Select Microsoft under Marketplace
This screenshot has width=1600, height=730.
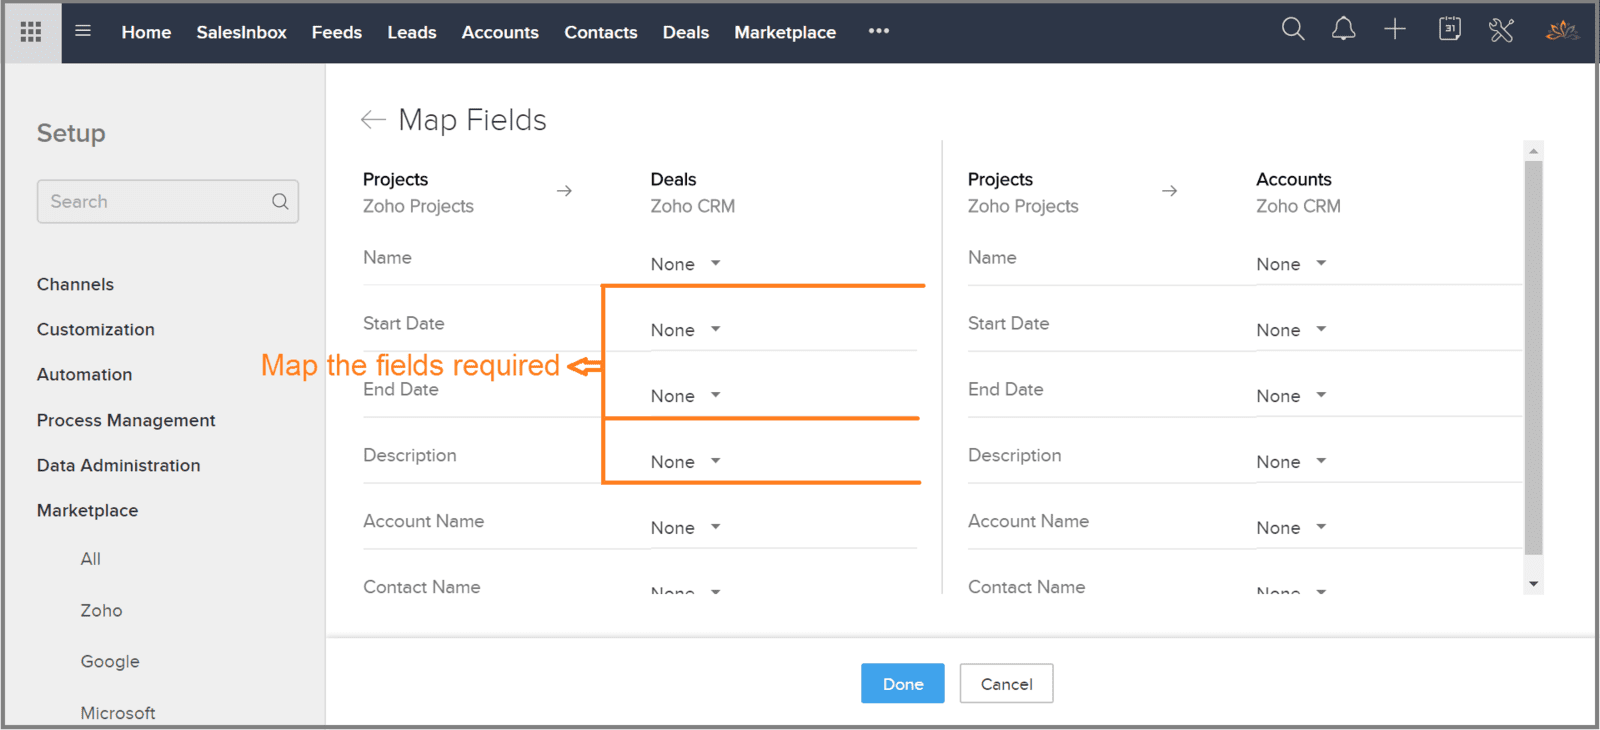pos(118,713)
